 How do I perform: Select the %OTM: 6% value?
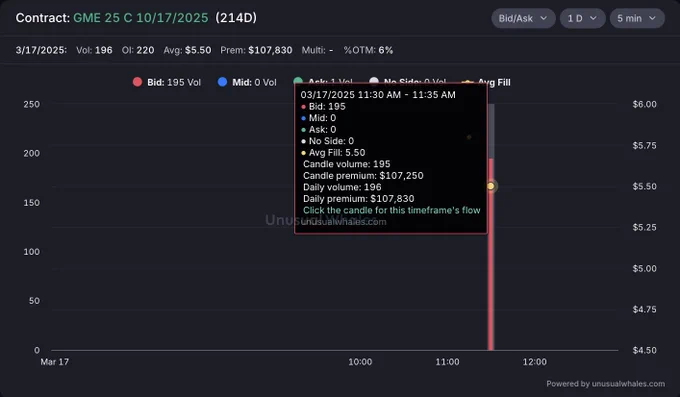[368, 50]
